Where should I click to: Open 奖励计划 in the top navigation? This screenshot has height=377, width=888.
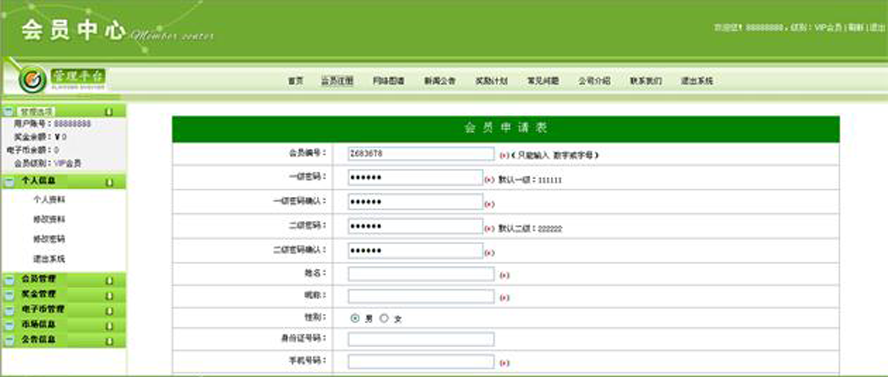(x=492, y=81)
